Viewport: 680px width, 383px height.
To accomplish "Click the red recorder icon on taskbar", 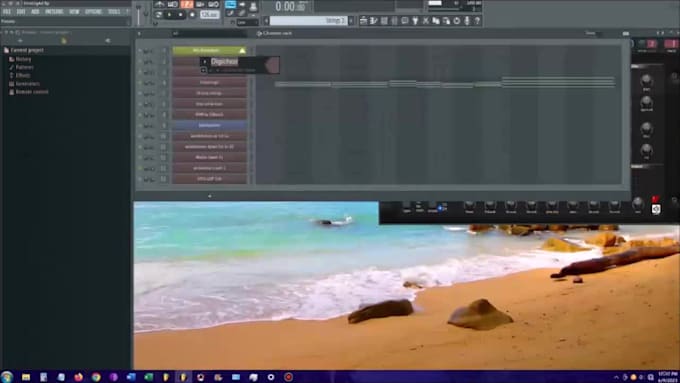I will pyautogui.click(x=288, y=377).
